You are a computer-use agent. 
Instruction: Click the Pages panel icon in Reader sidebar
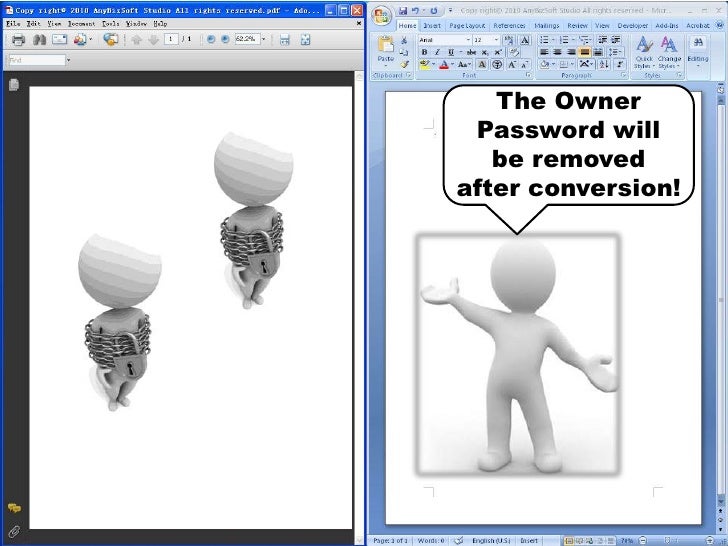15,85
